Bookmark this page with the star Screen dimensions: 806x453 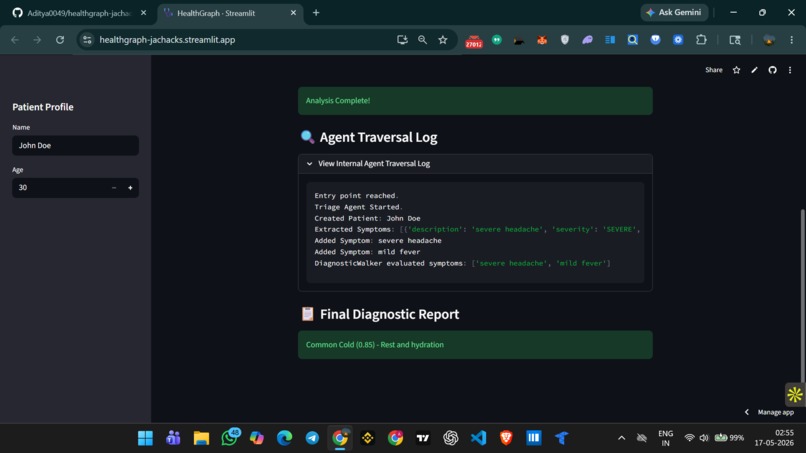pyautogui.click(x=443, y=40)
